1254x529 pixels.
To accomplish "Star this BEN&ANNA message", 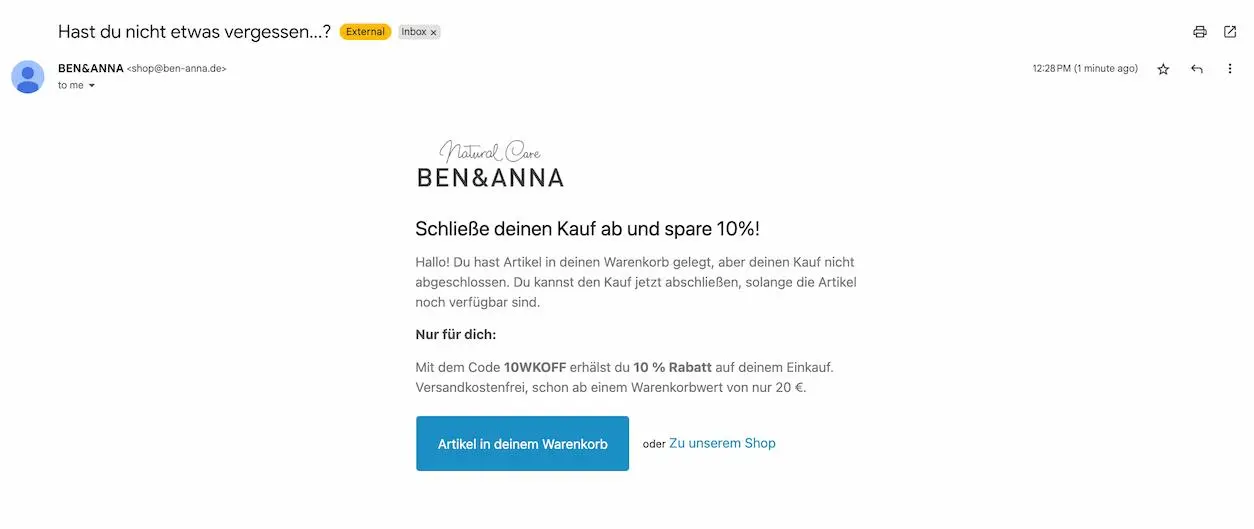I will tap(1163, 69).
